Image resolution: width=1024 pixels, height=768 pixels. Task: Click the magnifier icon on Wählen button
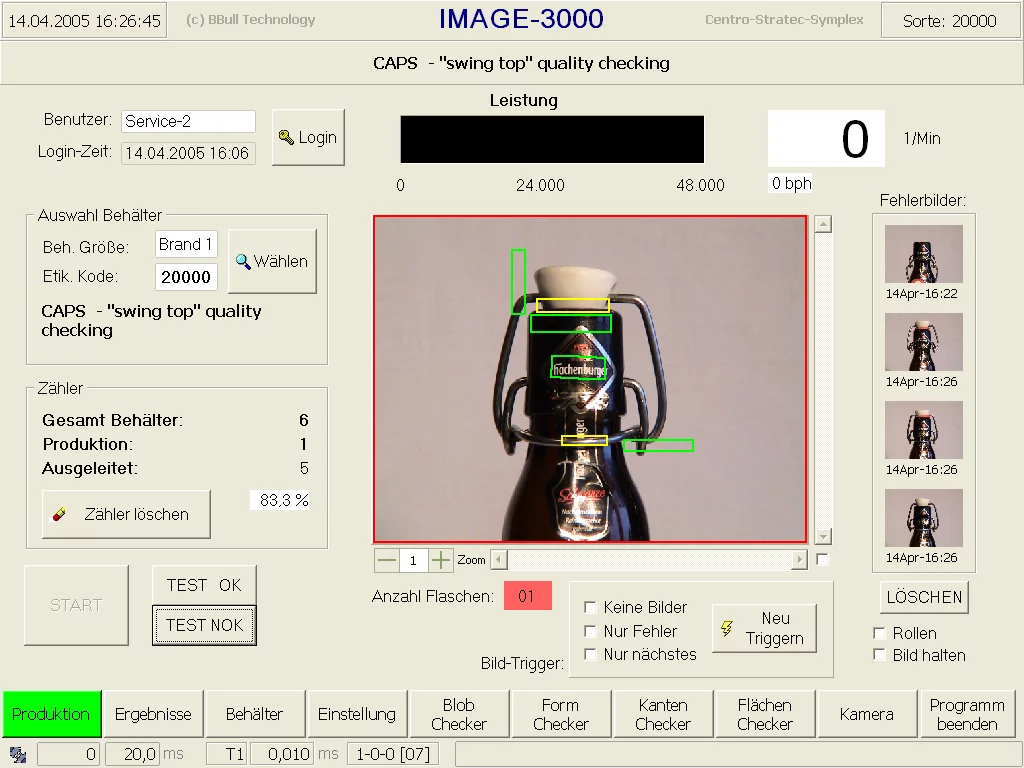[x=242, y=261]
